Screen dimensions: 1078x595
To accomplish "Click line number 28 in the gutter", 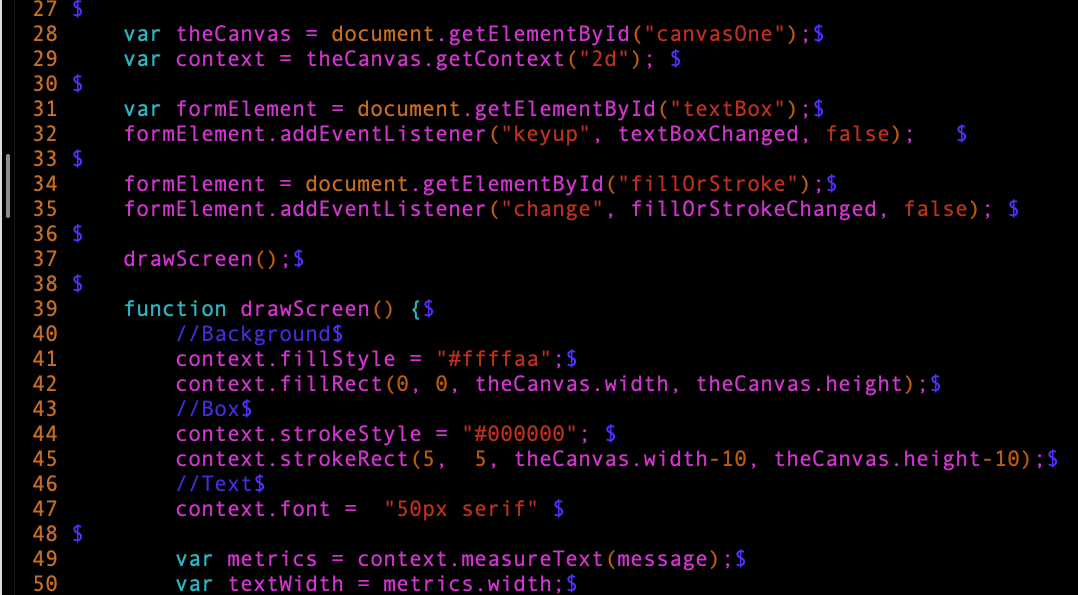I will tap(45, 34).
